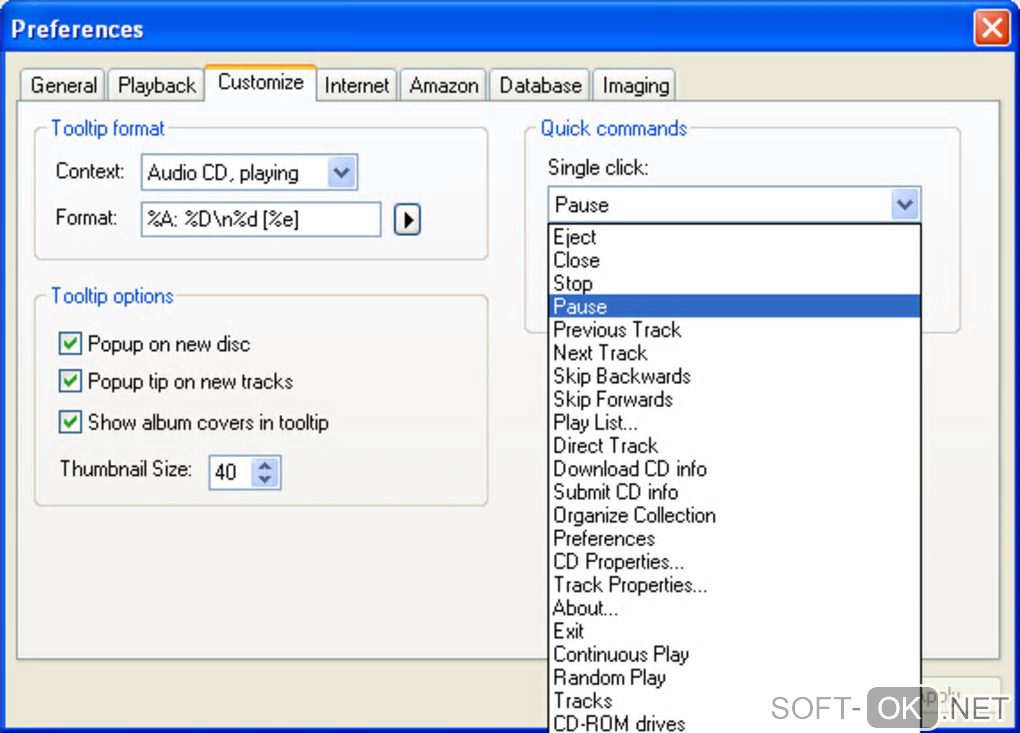Toggle Popup on new disc checkbox

click(x=70, y=344)
